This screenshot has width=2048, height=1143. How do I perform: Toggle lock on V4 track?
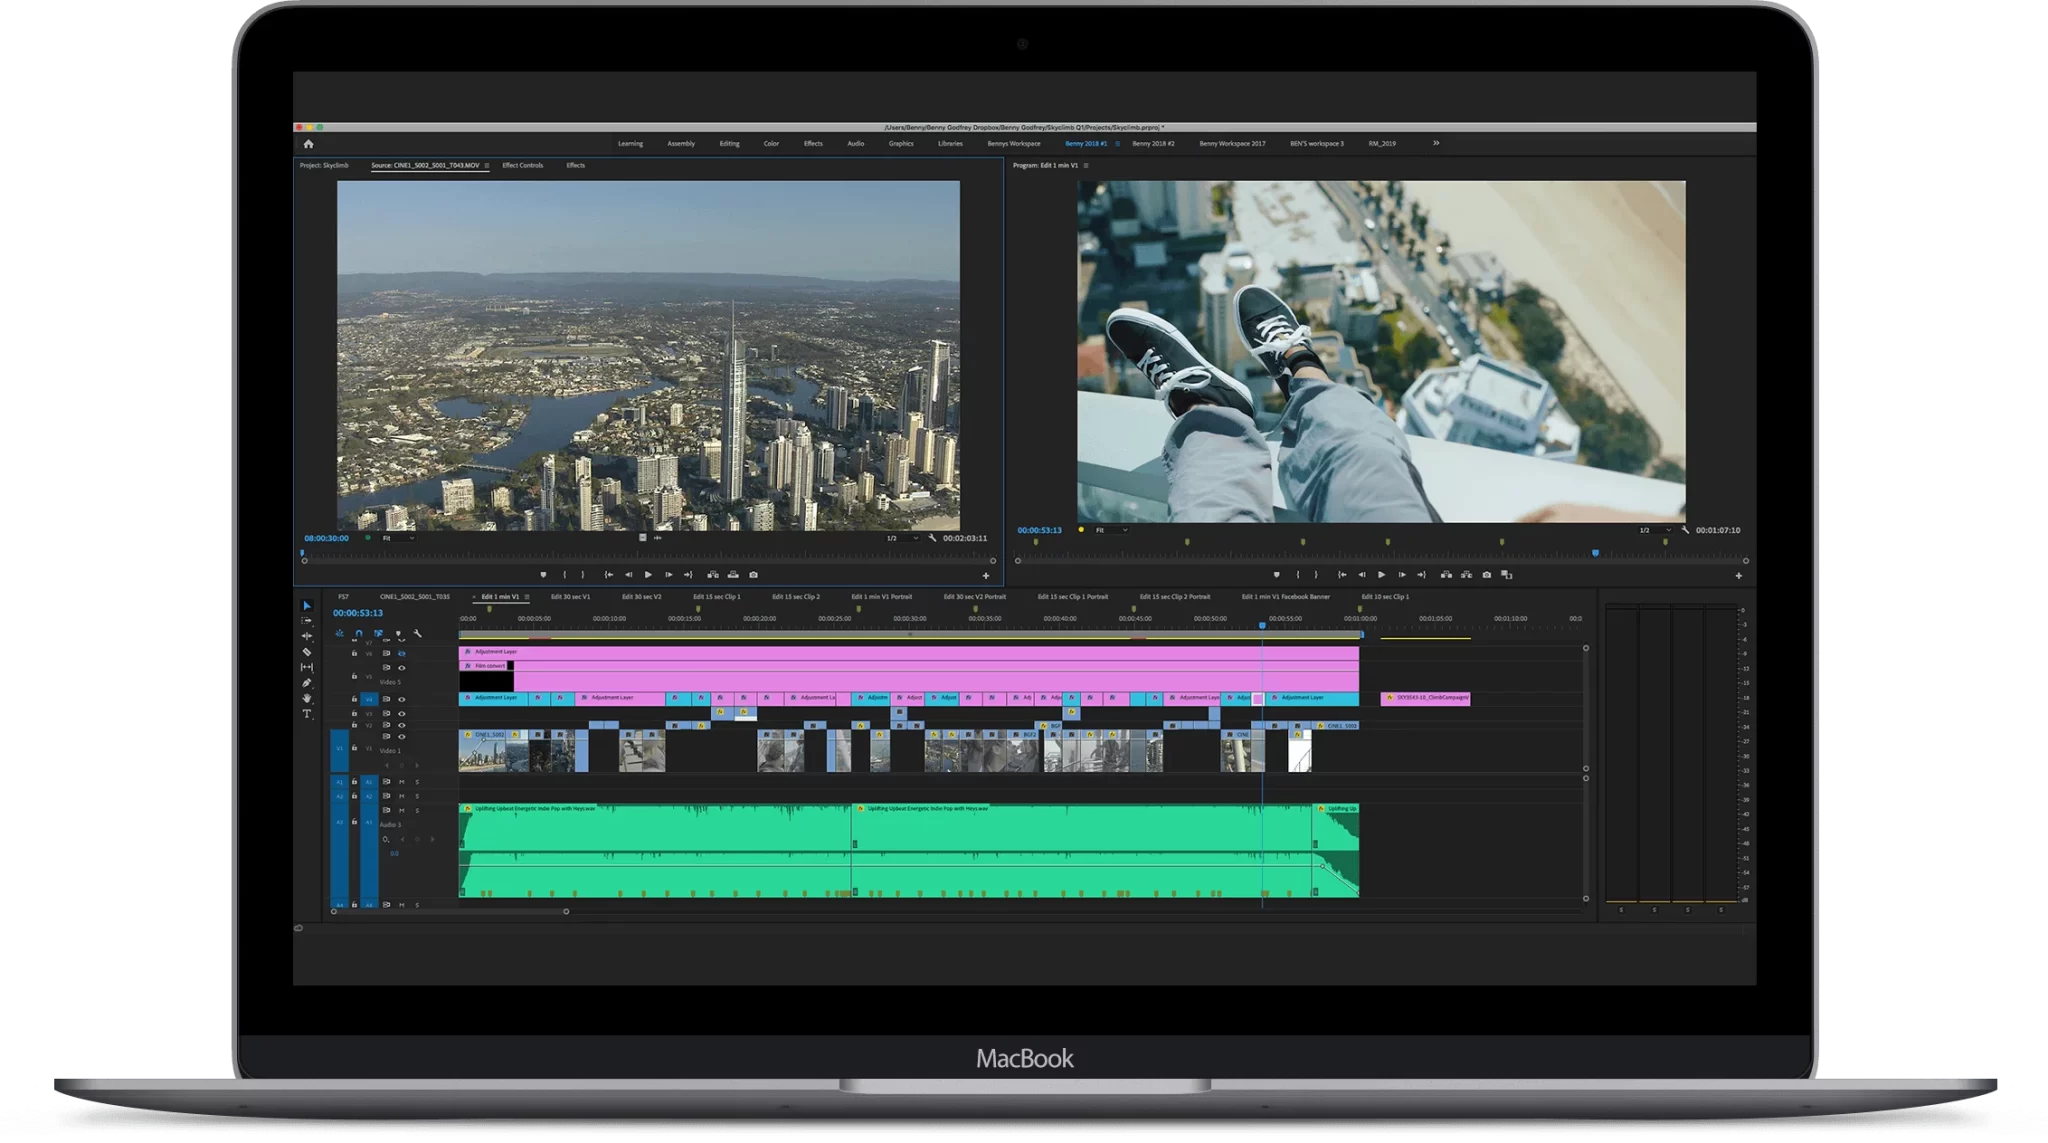[x=354, y=699]
